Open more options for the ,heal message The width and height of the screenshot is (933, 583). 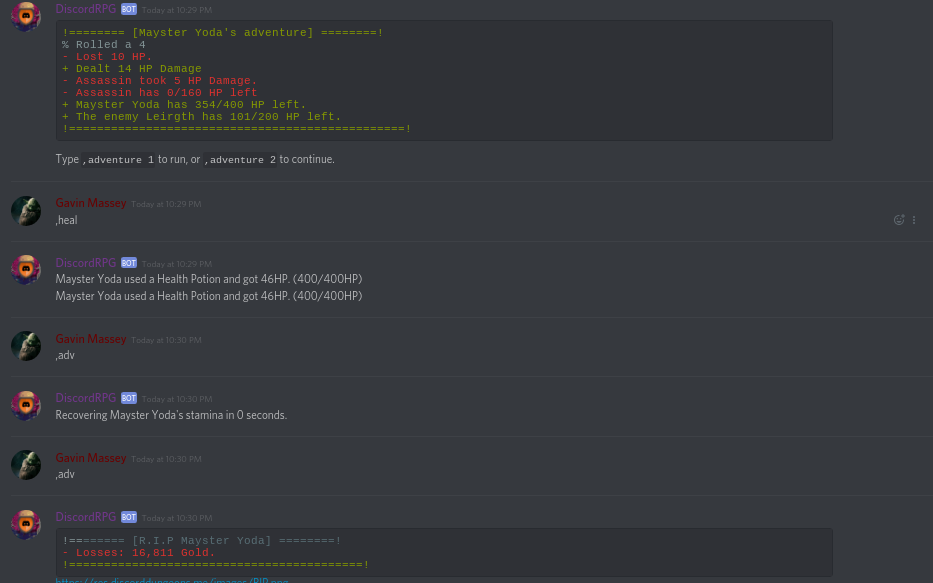(x=914, y=220)
